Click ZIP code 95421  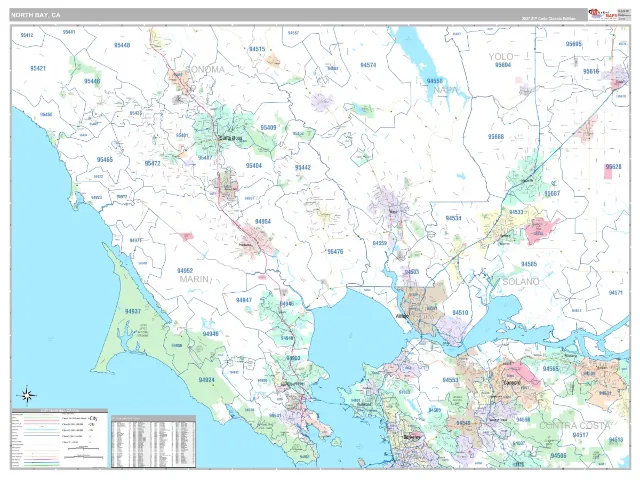click(38, 69)
